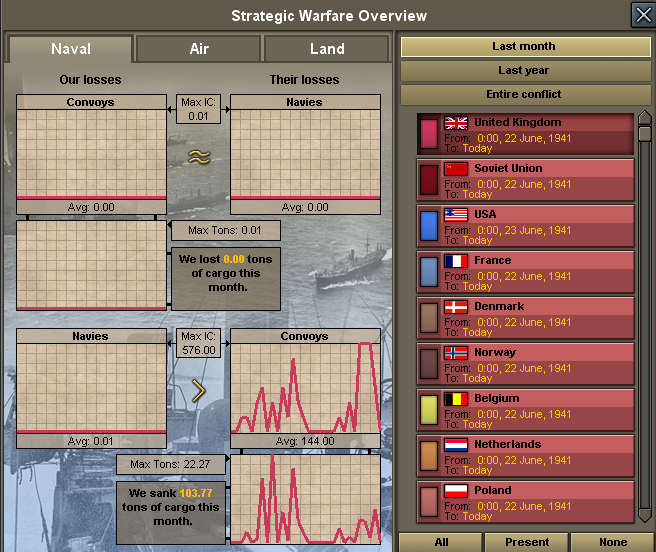656x552 pixels.
Task: Click the United Kingdom flag icon
Action: pos(456,123)
